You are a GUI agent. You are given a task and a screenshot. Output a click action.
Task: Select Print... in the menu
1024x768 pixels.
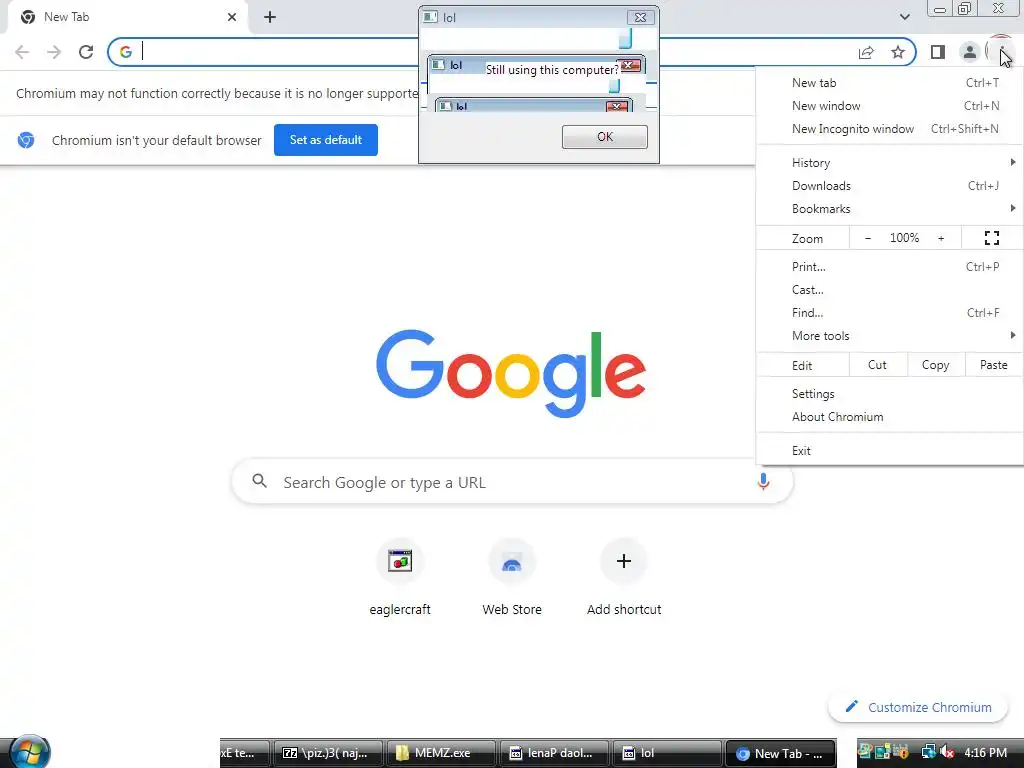889,266
